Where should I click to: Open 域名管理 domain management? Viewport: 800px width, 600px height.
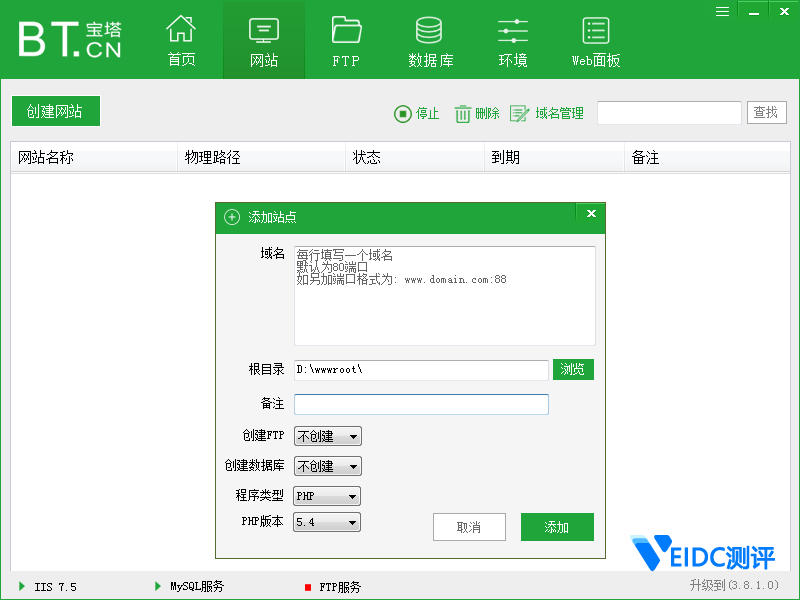[547, 114]
